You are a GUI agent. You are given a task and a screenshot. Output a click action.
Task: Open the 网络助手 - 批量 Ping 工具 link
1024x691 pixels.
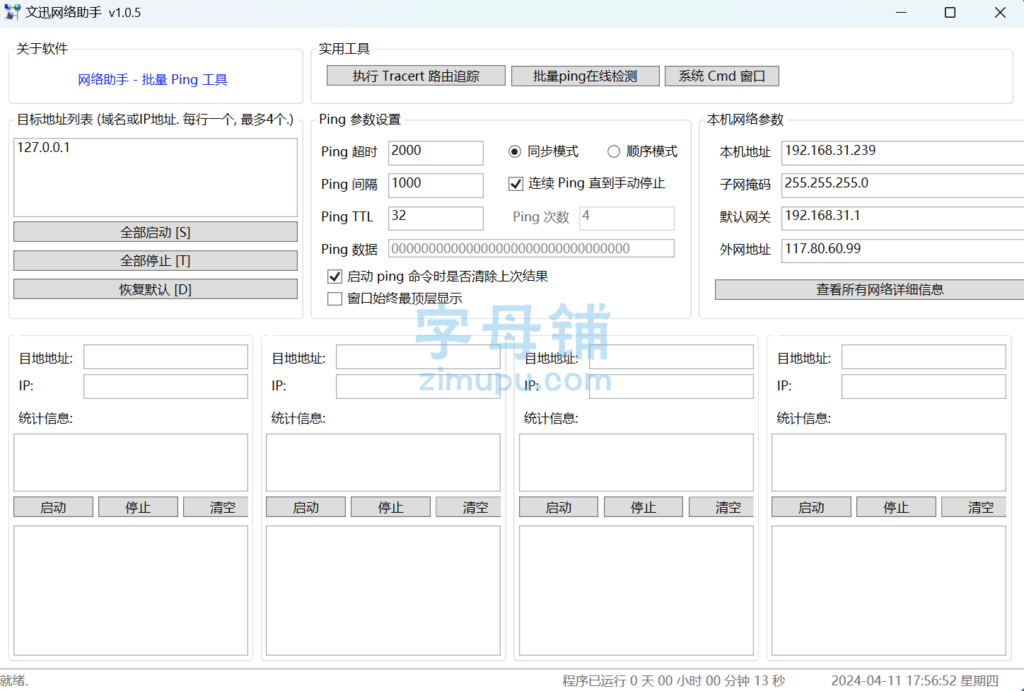[153, 80]
